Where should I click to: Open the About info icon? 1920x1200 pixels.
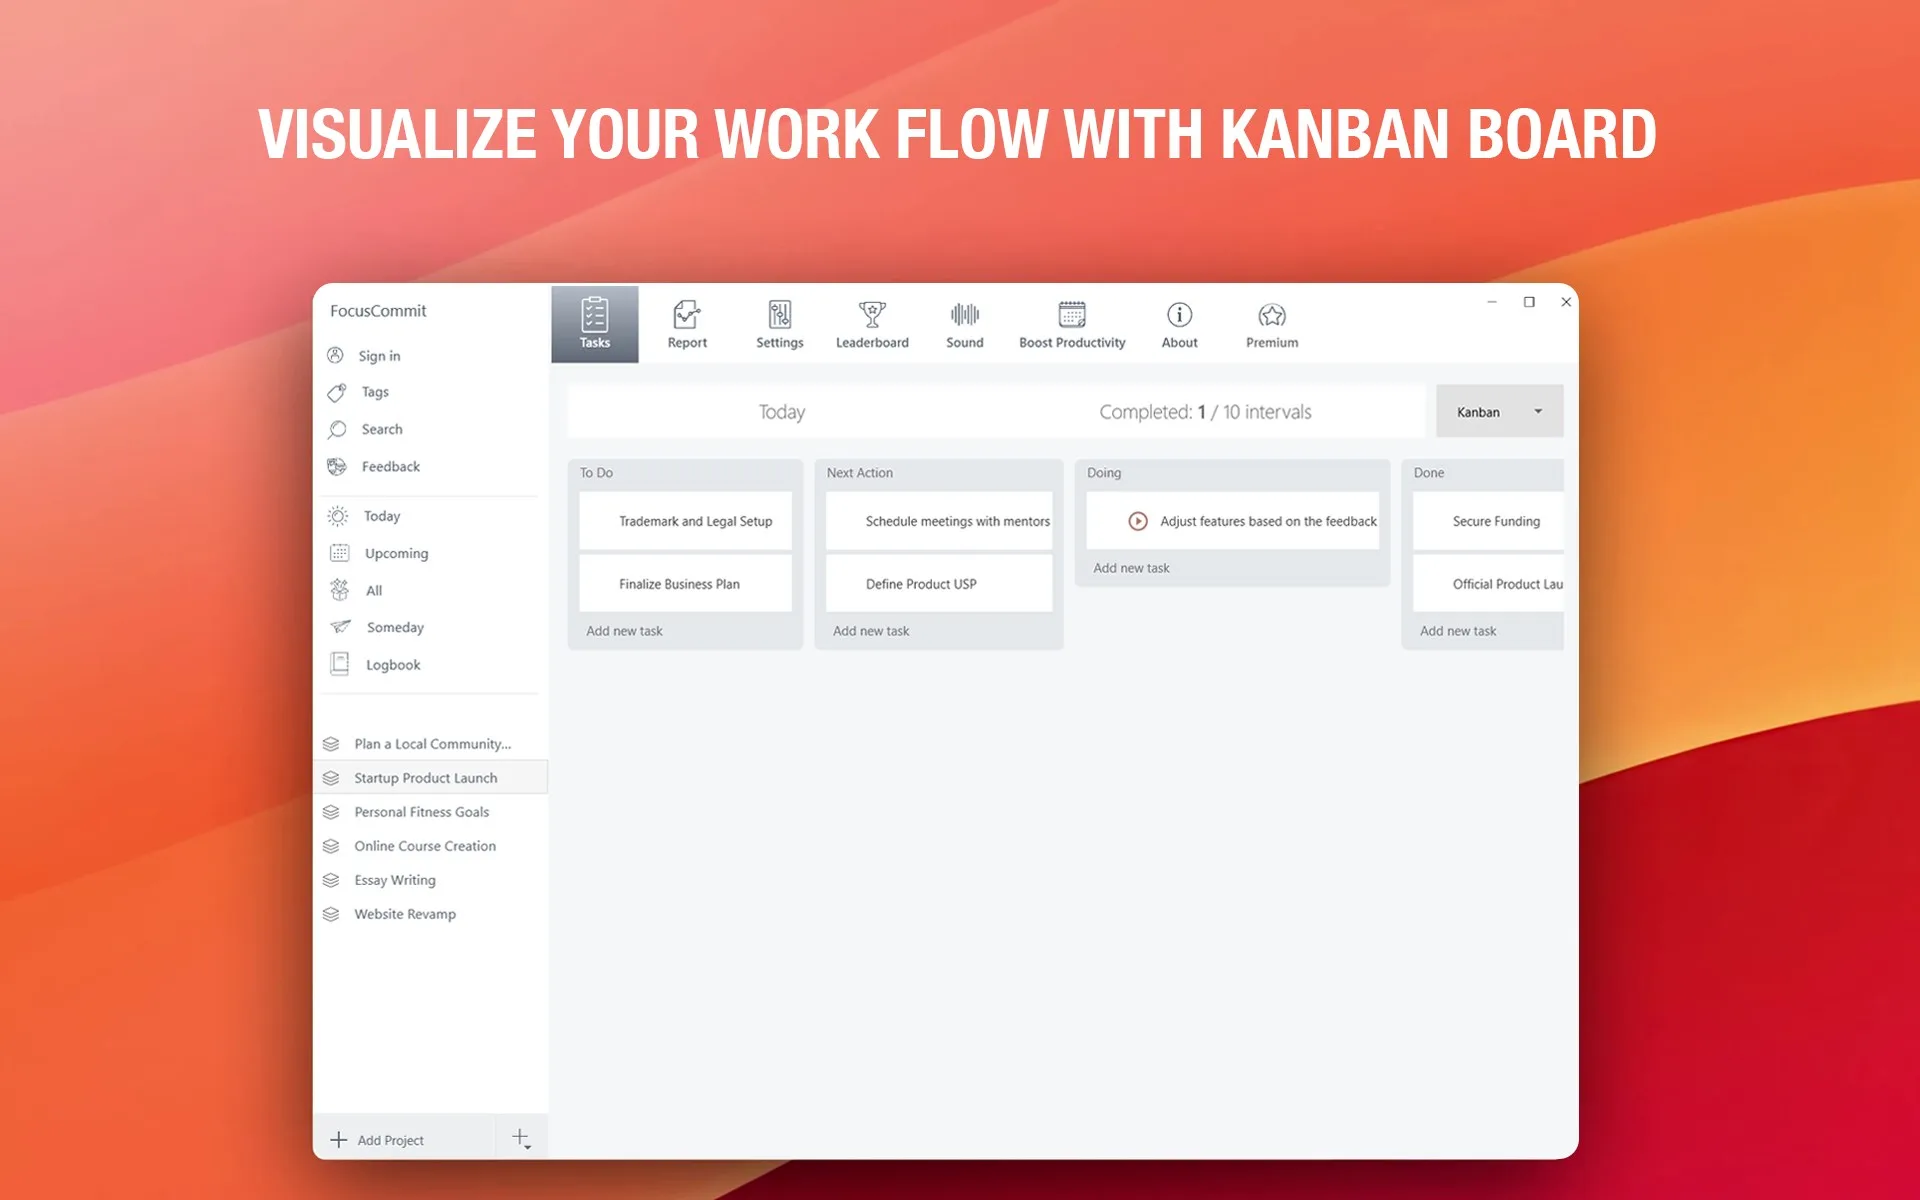(x=1179, y=315)
